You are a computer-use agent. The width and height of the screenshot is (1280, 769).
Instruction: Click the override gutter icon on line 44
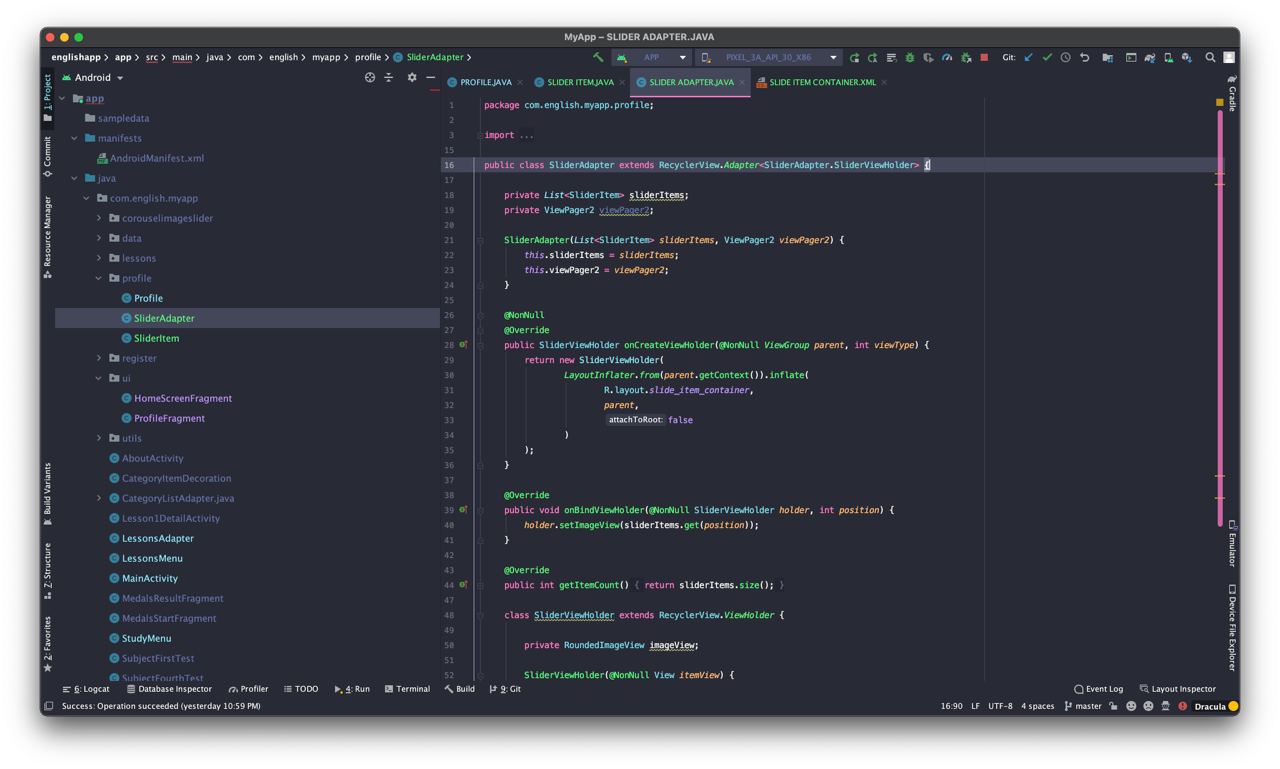pyautogui.click(x=463, y=585)
